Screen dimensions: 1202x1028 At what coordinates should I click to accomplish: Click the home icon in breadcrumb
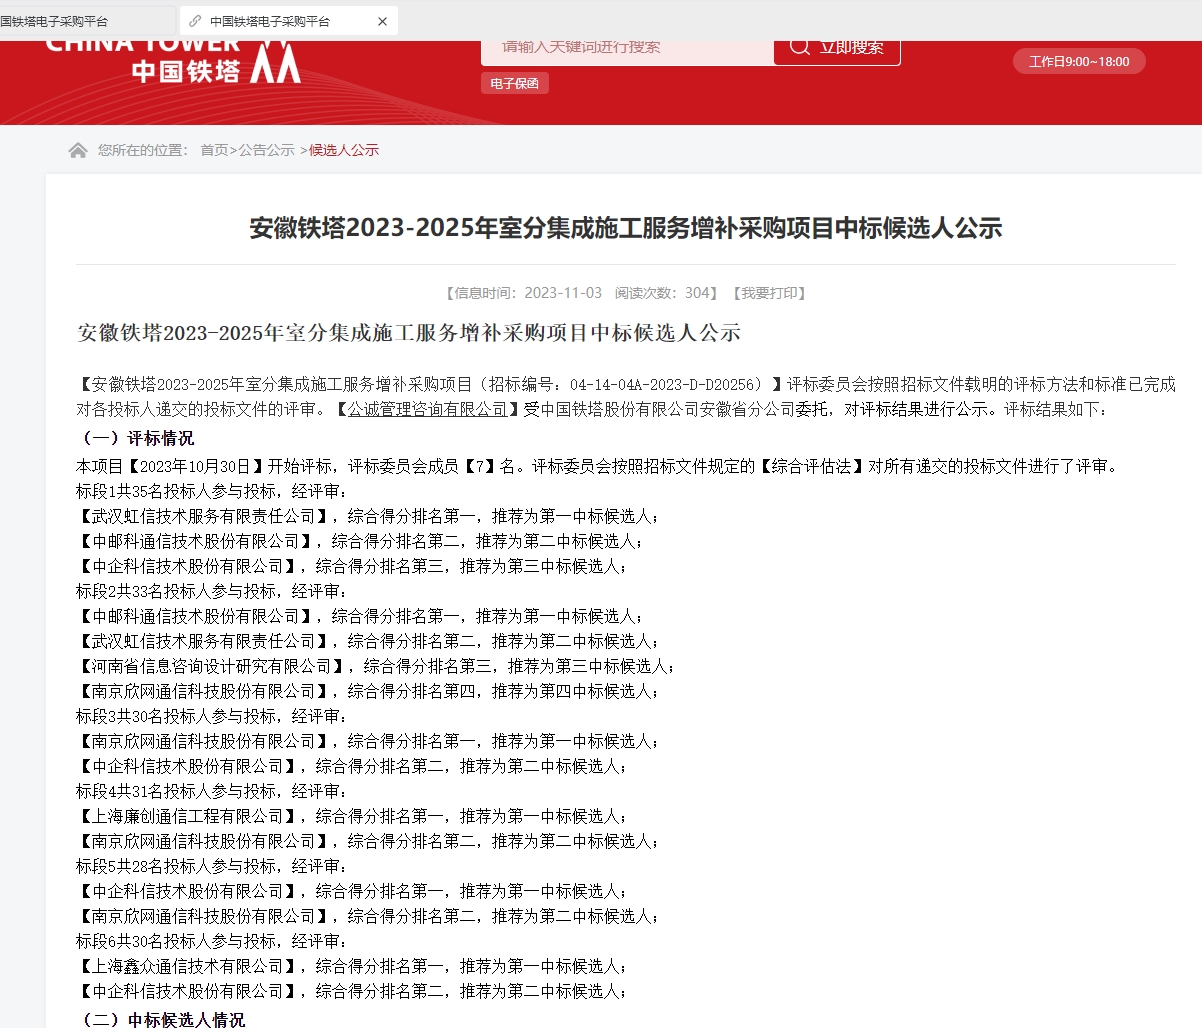click(x=78, y=150)
